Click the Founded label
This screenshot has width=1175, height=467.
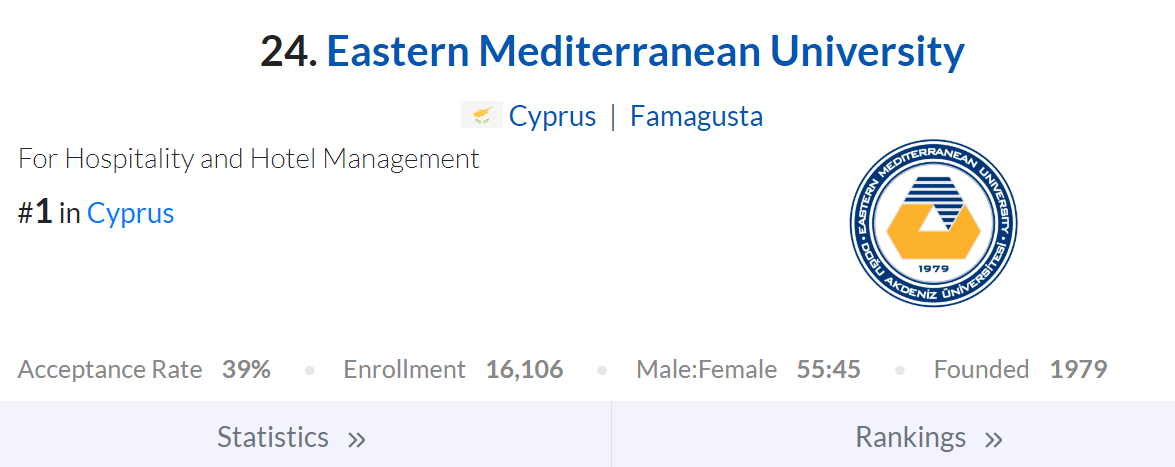tap(981, 370)
